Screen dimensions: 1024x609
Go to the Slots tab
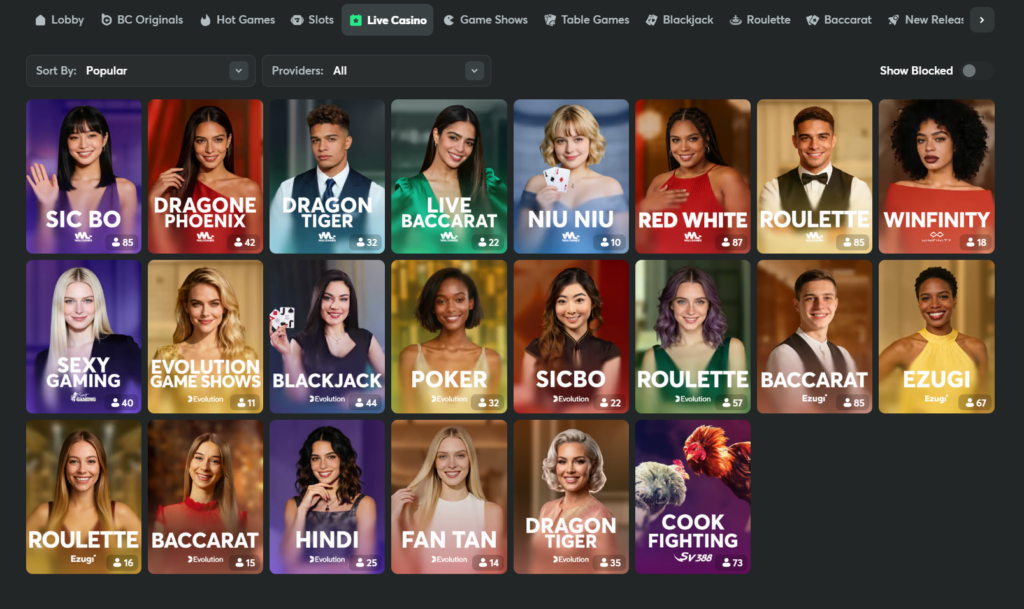pos(312,20)
